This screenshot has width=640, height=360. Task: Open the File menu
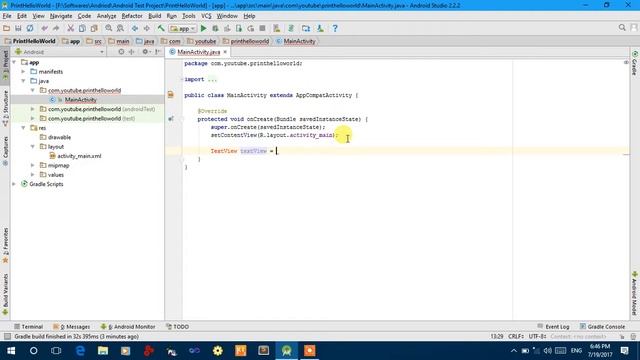pyautogui.click(x=7, y=16)
